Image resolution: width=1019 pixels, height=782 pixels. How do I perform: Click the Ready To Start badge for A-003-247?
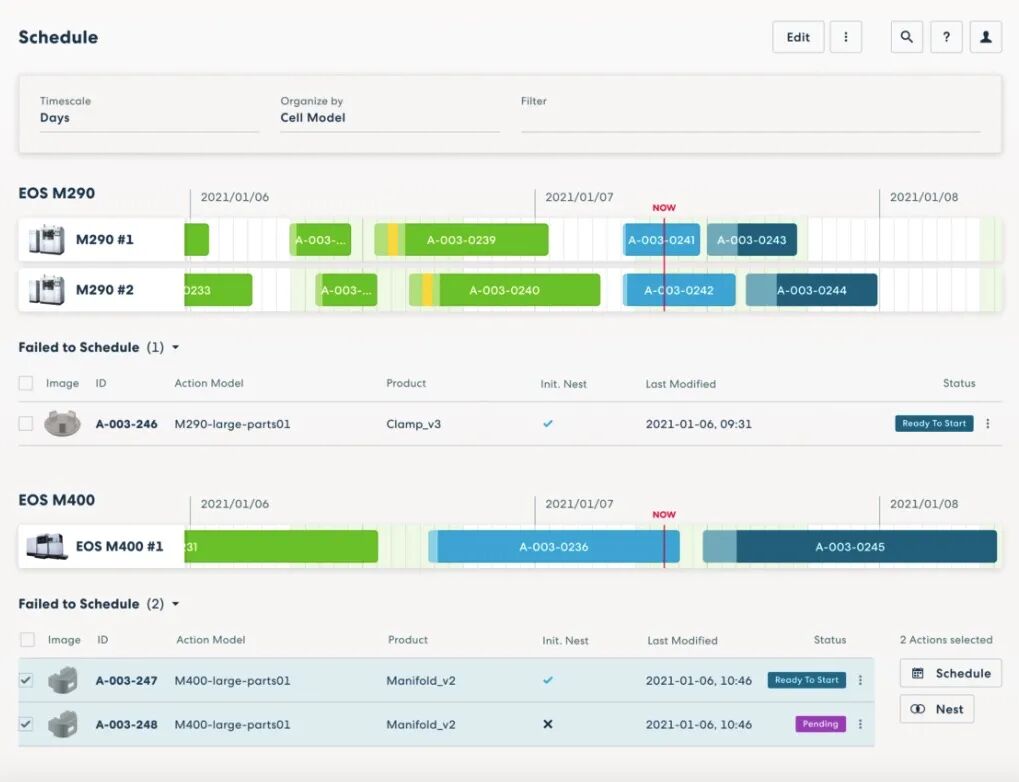[x=806, y=680]
